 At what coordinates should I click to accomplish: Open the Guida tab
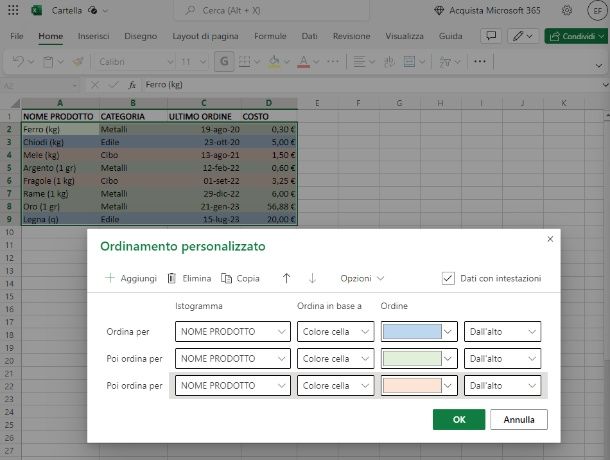tap(450, 36)
